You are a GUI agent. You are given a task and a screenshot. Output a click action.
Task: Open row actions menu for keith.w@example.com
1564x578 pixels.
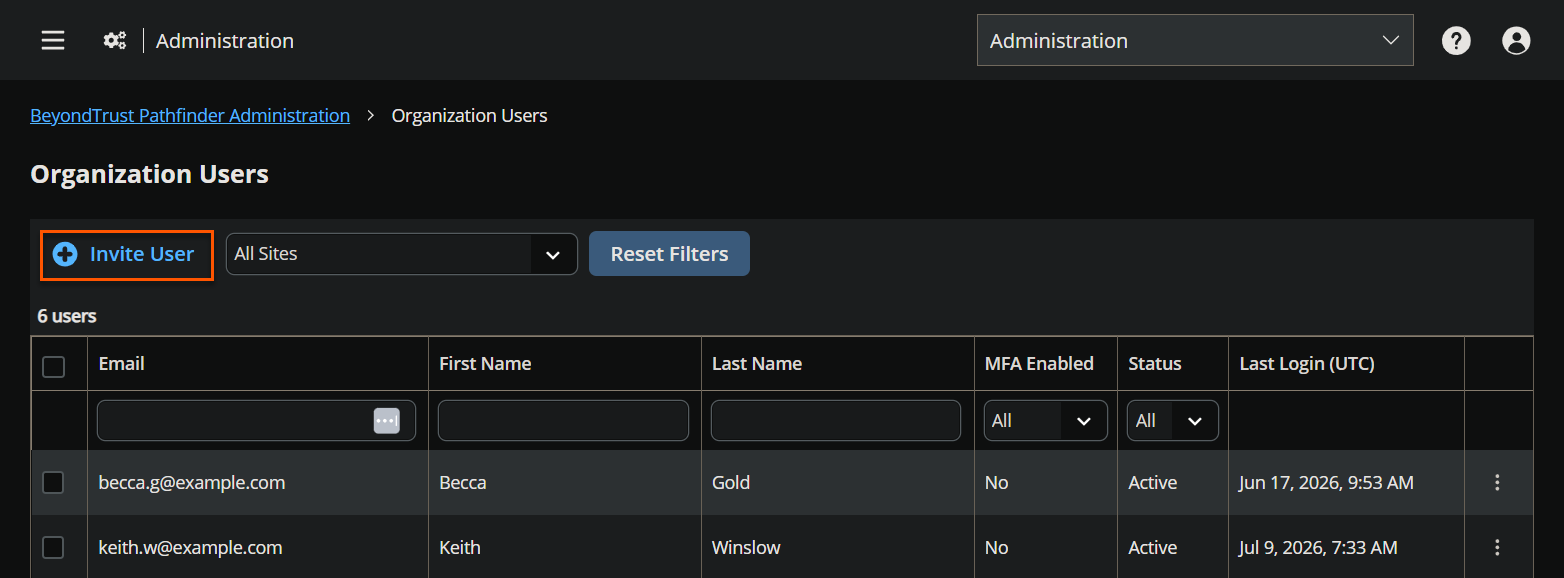pyautogui.click(x=1497, y=548)
